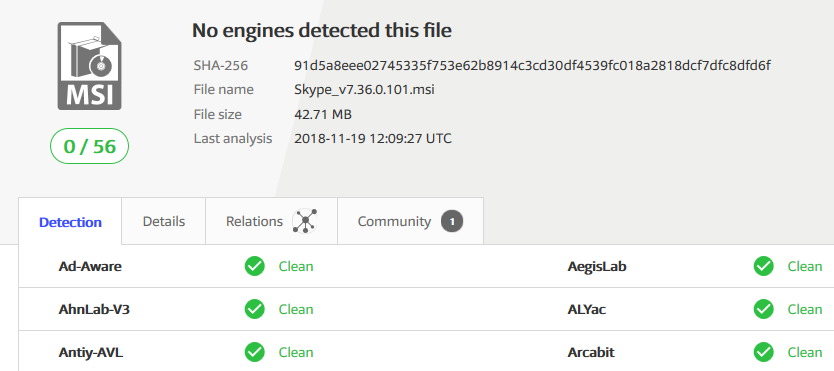The width and height of the screenshot is (834, 371).
Task: Click the Skype_v7.36.0.101.msi file name
Action: 364,90
